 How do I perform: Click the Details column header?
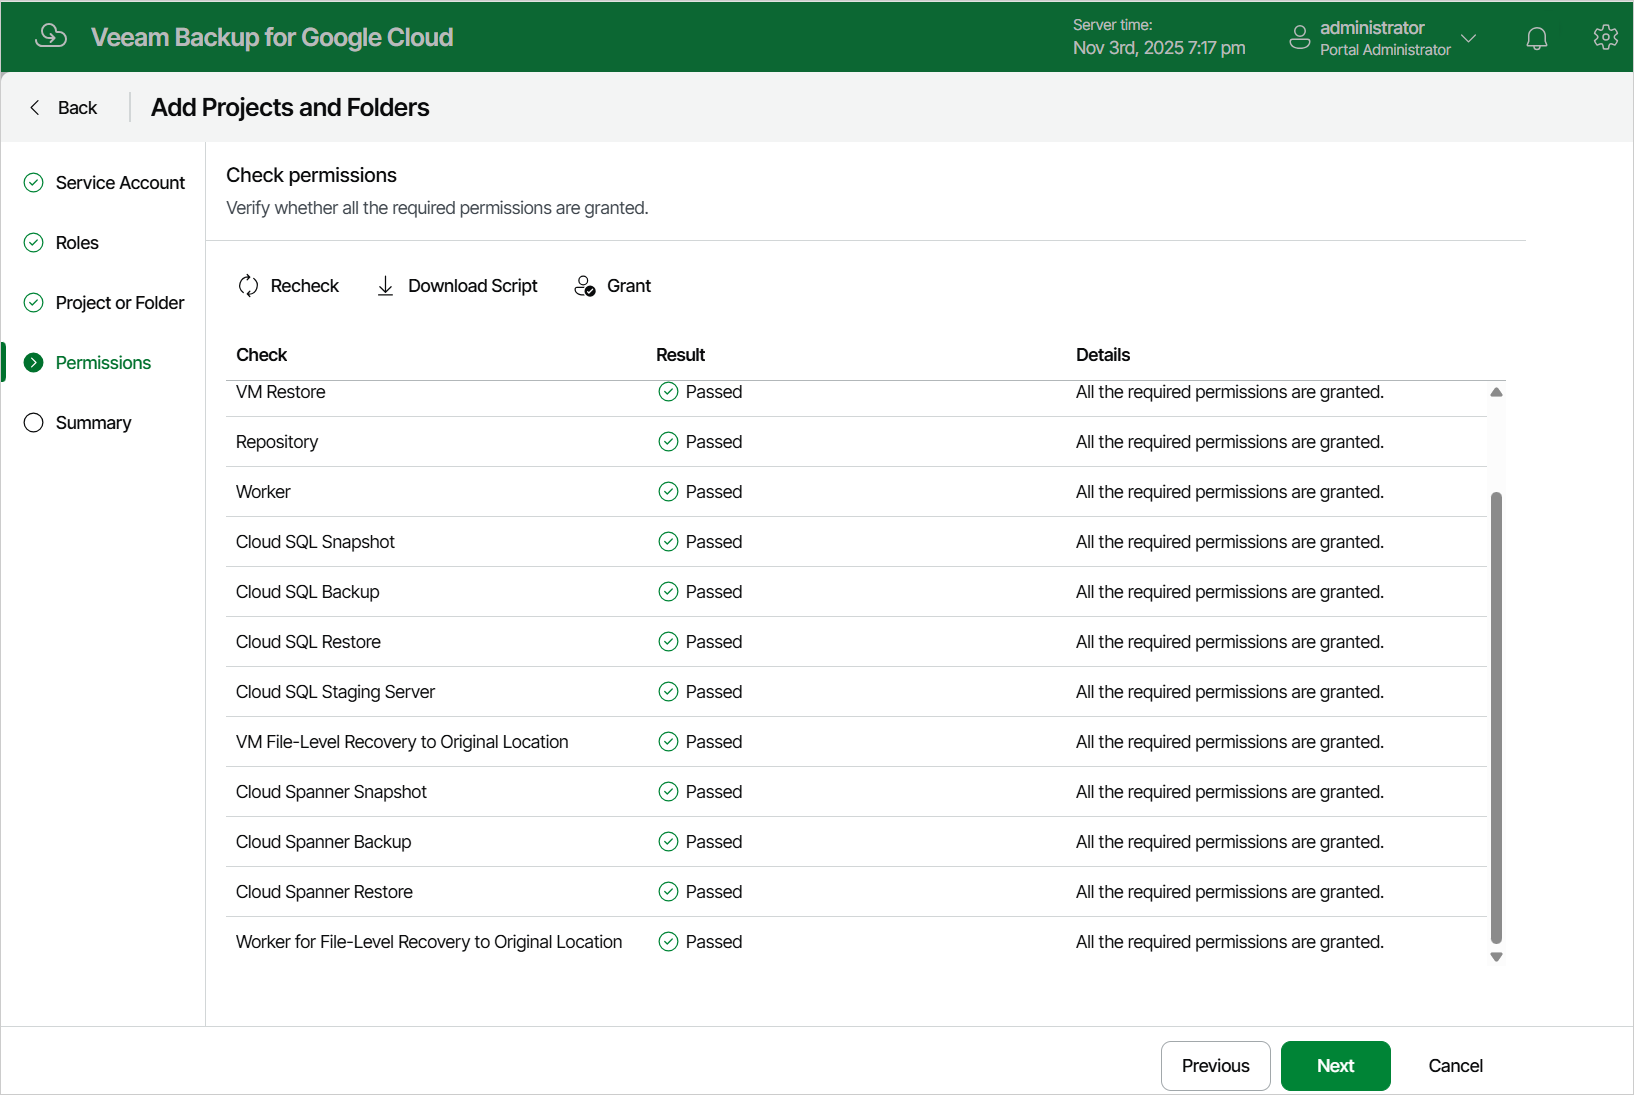tap(1103, 355)
